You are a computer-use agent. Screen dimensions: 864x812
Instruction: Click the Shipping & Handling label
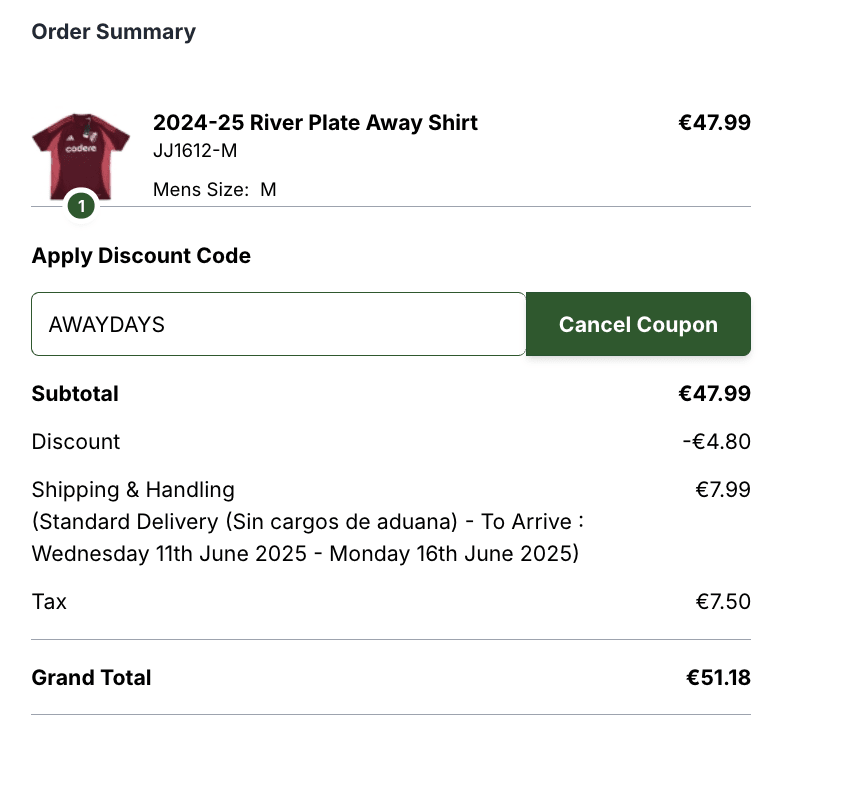133,490
